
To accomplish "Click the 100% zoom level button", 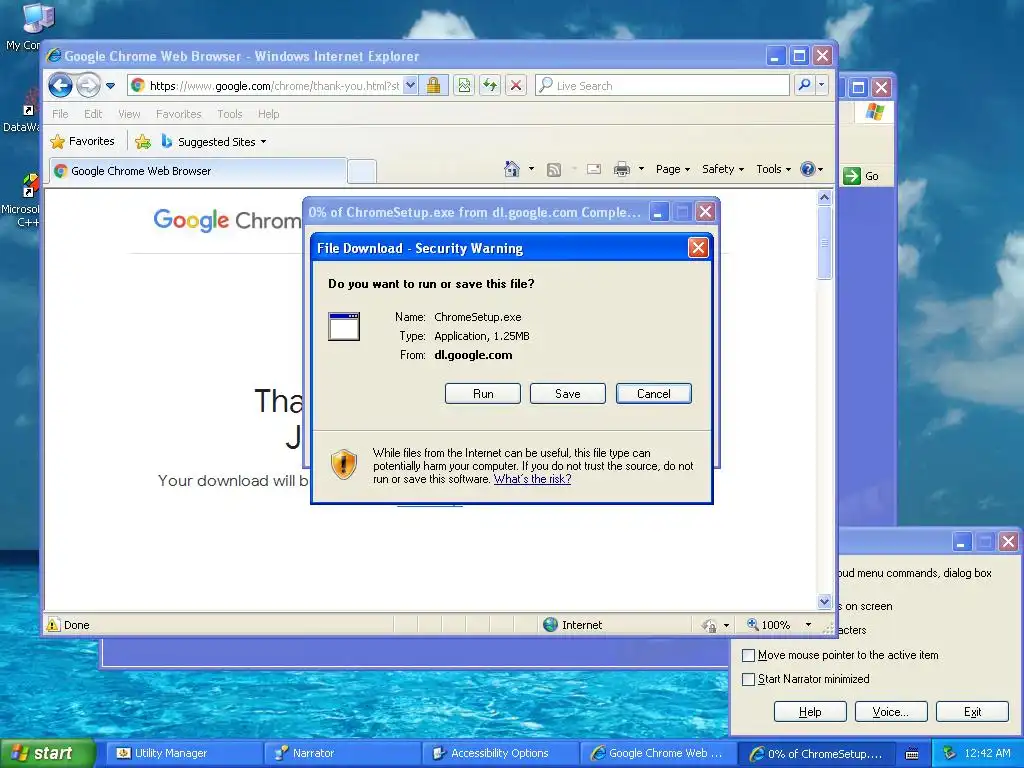I will (768, 624).
